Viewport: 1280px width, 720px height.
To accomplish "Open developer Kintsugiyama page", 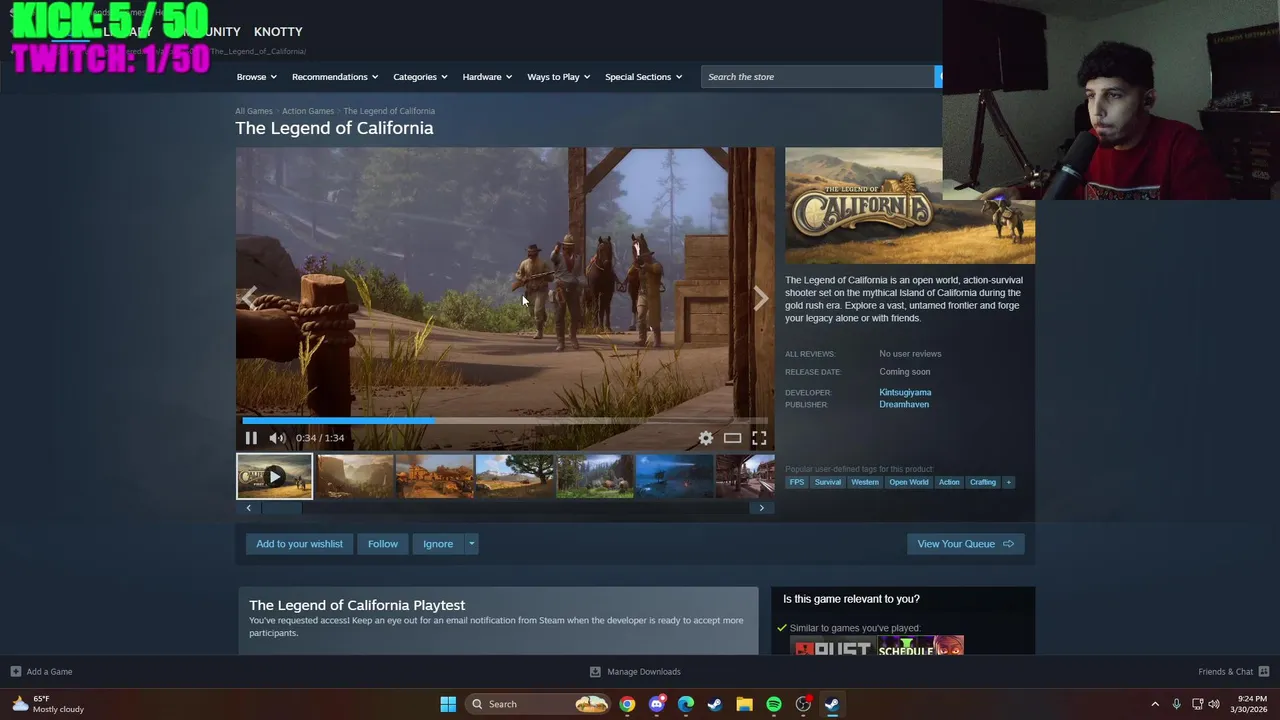I will tap(905, 392).
